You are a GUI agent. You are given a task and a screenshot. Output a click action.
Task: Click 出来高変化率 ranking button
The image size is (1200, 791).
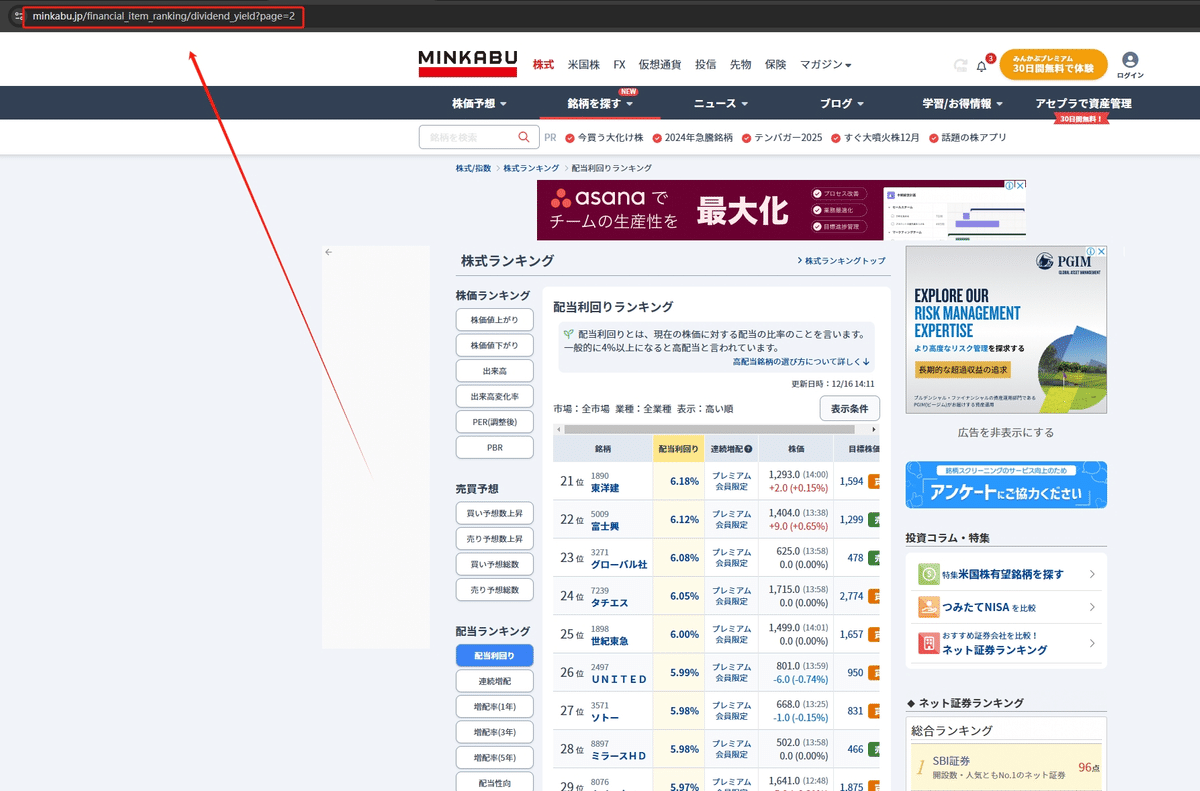(x=494, y=396)
